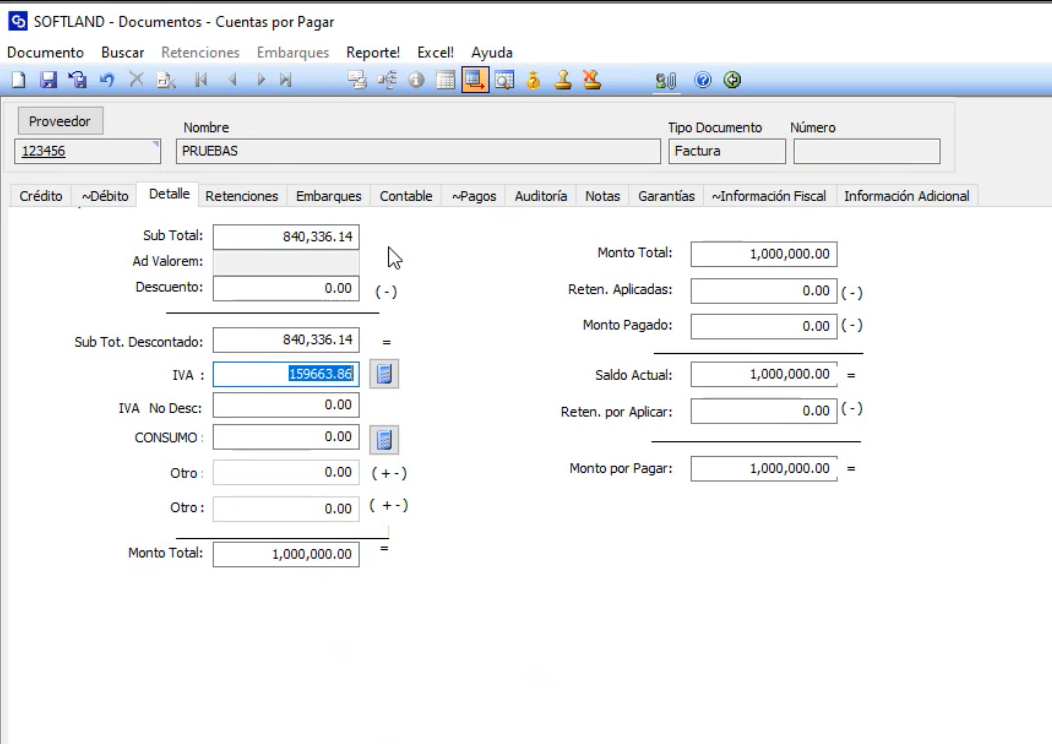This screenshot has width=1052, height=744.
Task: Switch to the Retenciones tab
Action: pos(242,196)
